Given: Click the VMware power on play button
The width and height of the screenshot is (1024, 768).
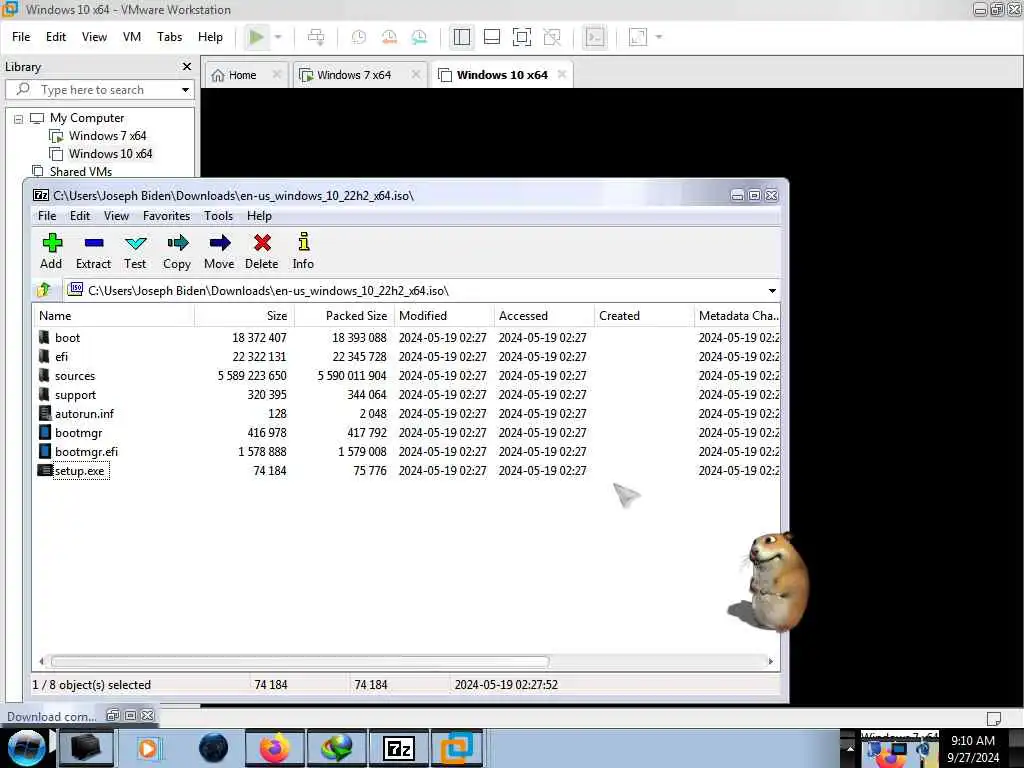Looking at the screenshot, I should [257, 37].
